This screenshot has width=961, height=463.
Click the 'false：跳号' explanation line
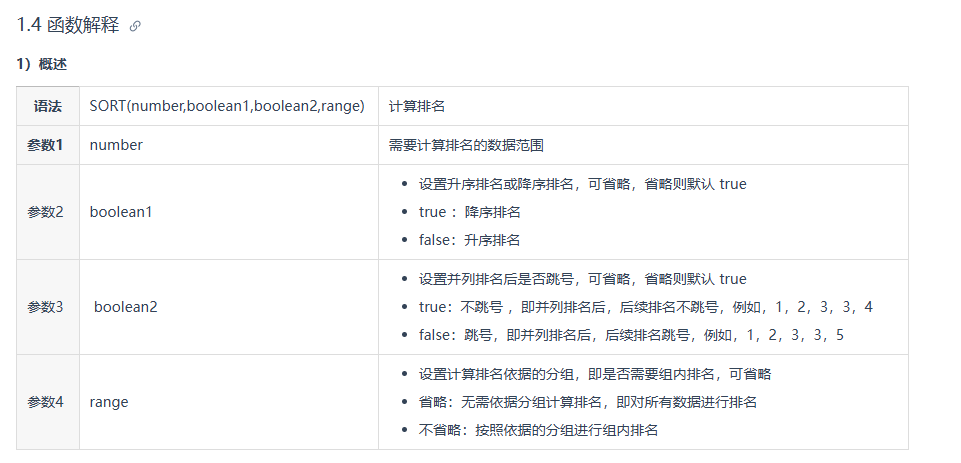pos(631,335)
